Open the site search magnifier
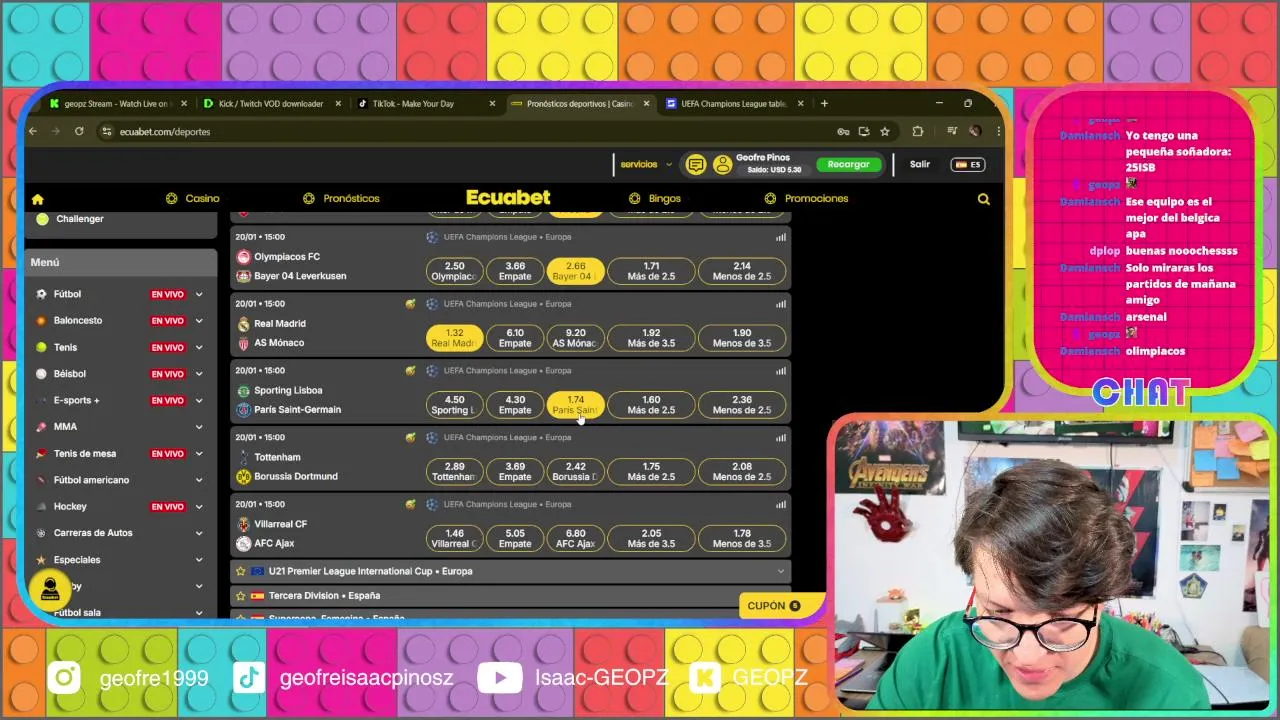The width and height of the screenshot is (1280, 720). (984, 199)
